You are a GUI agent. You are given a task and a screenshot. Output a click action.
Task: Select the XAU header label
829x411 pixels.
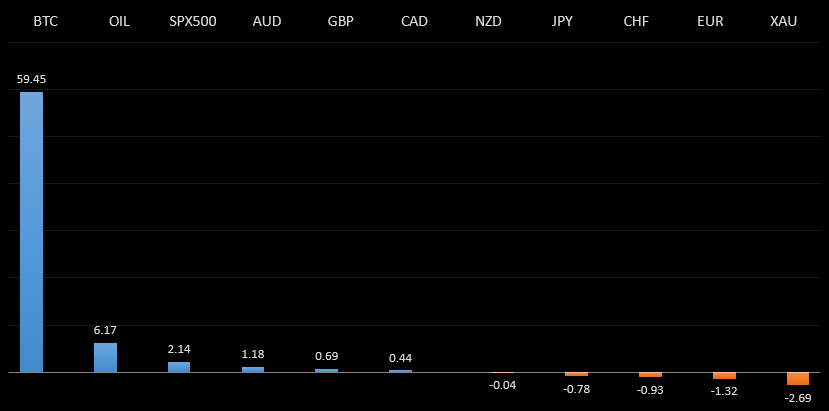(783, 21)
